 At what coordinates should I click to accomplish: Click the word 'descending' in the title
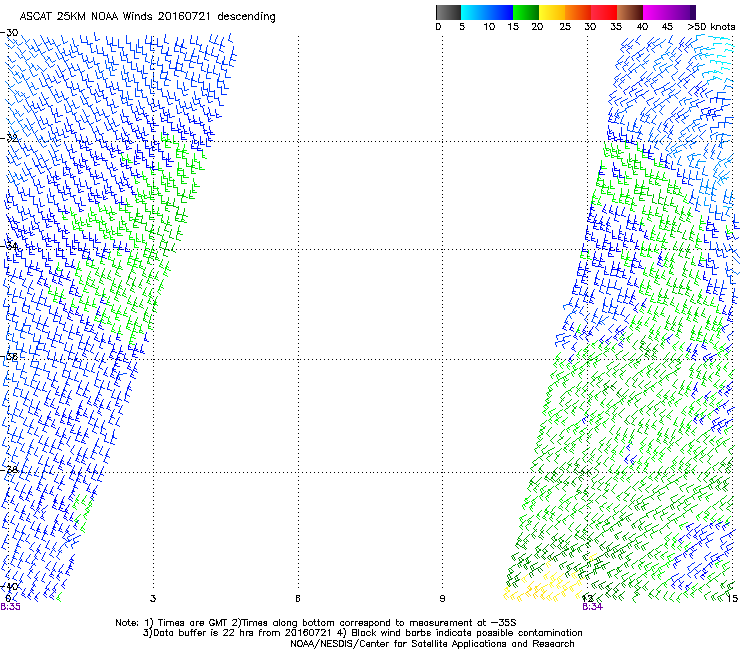point(246,17)
